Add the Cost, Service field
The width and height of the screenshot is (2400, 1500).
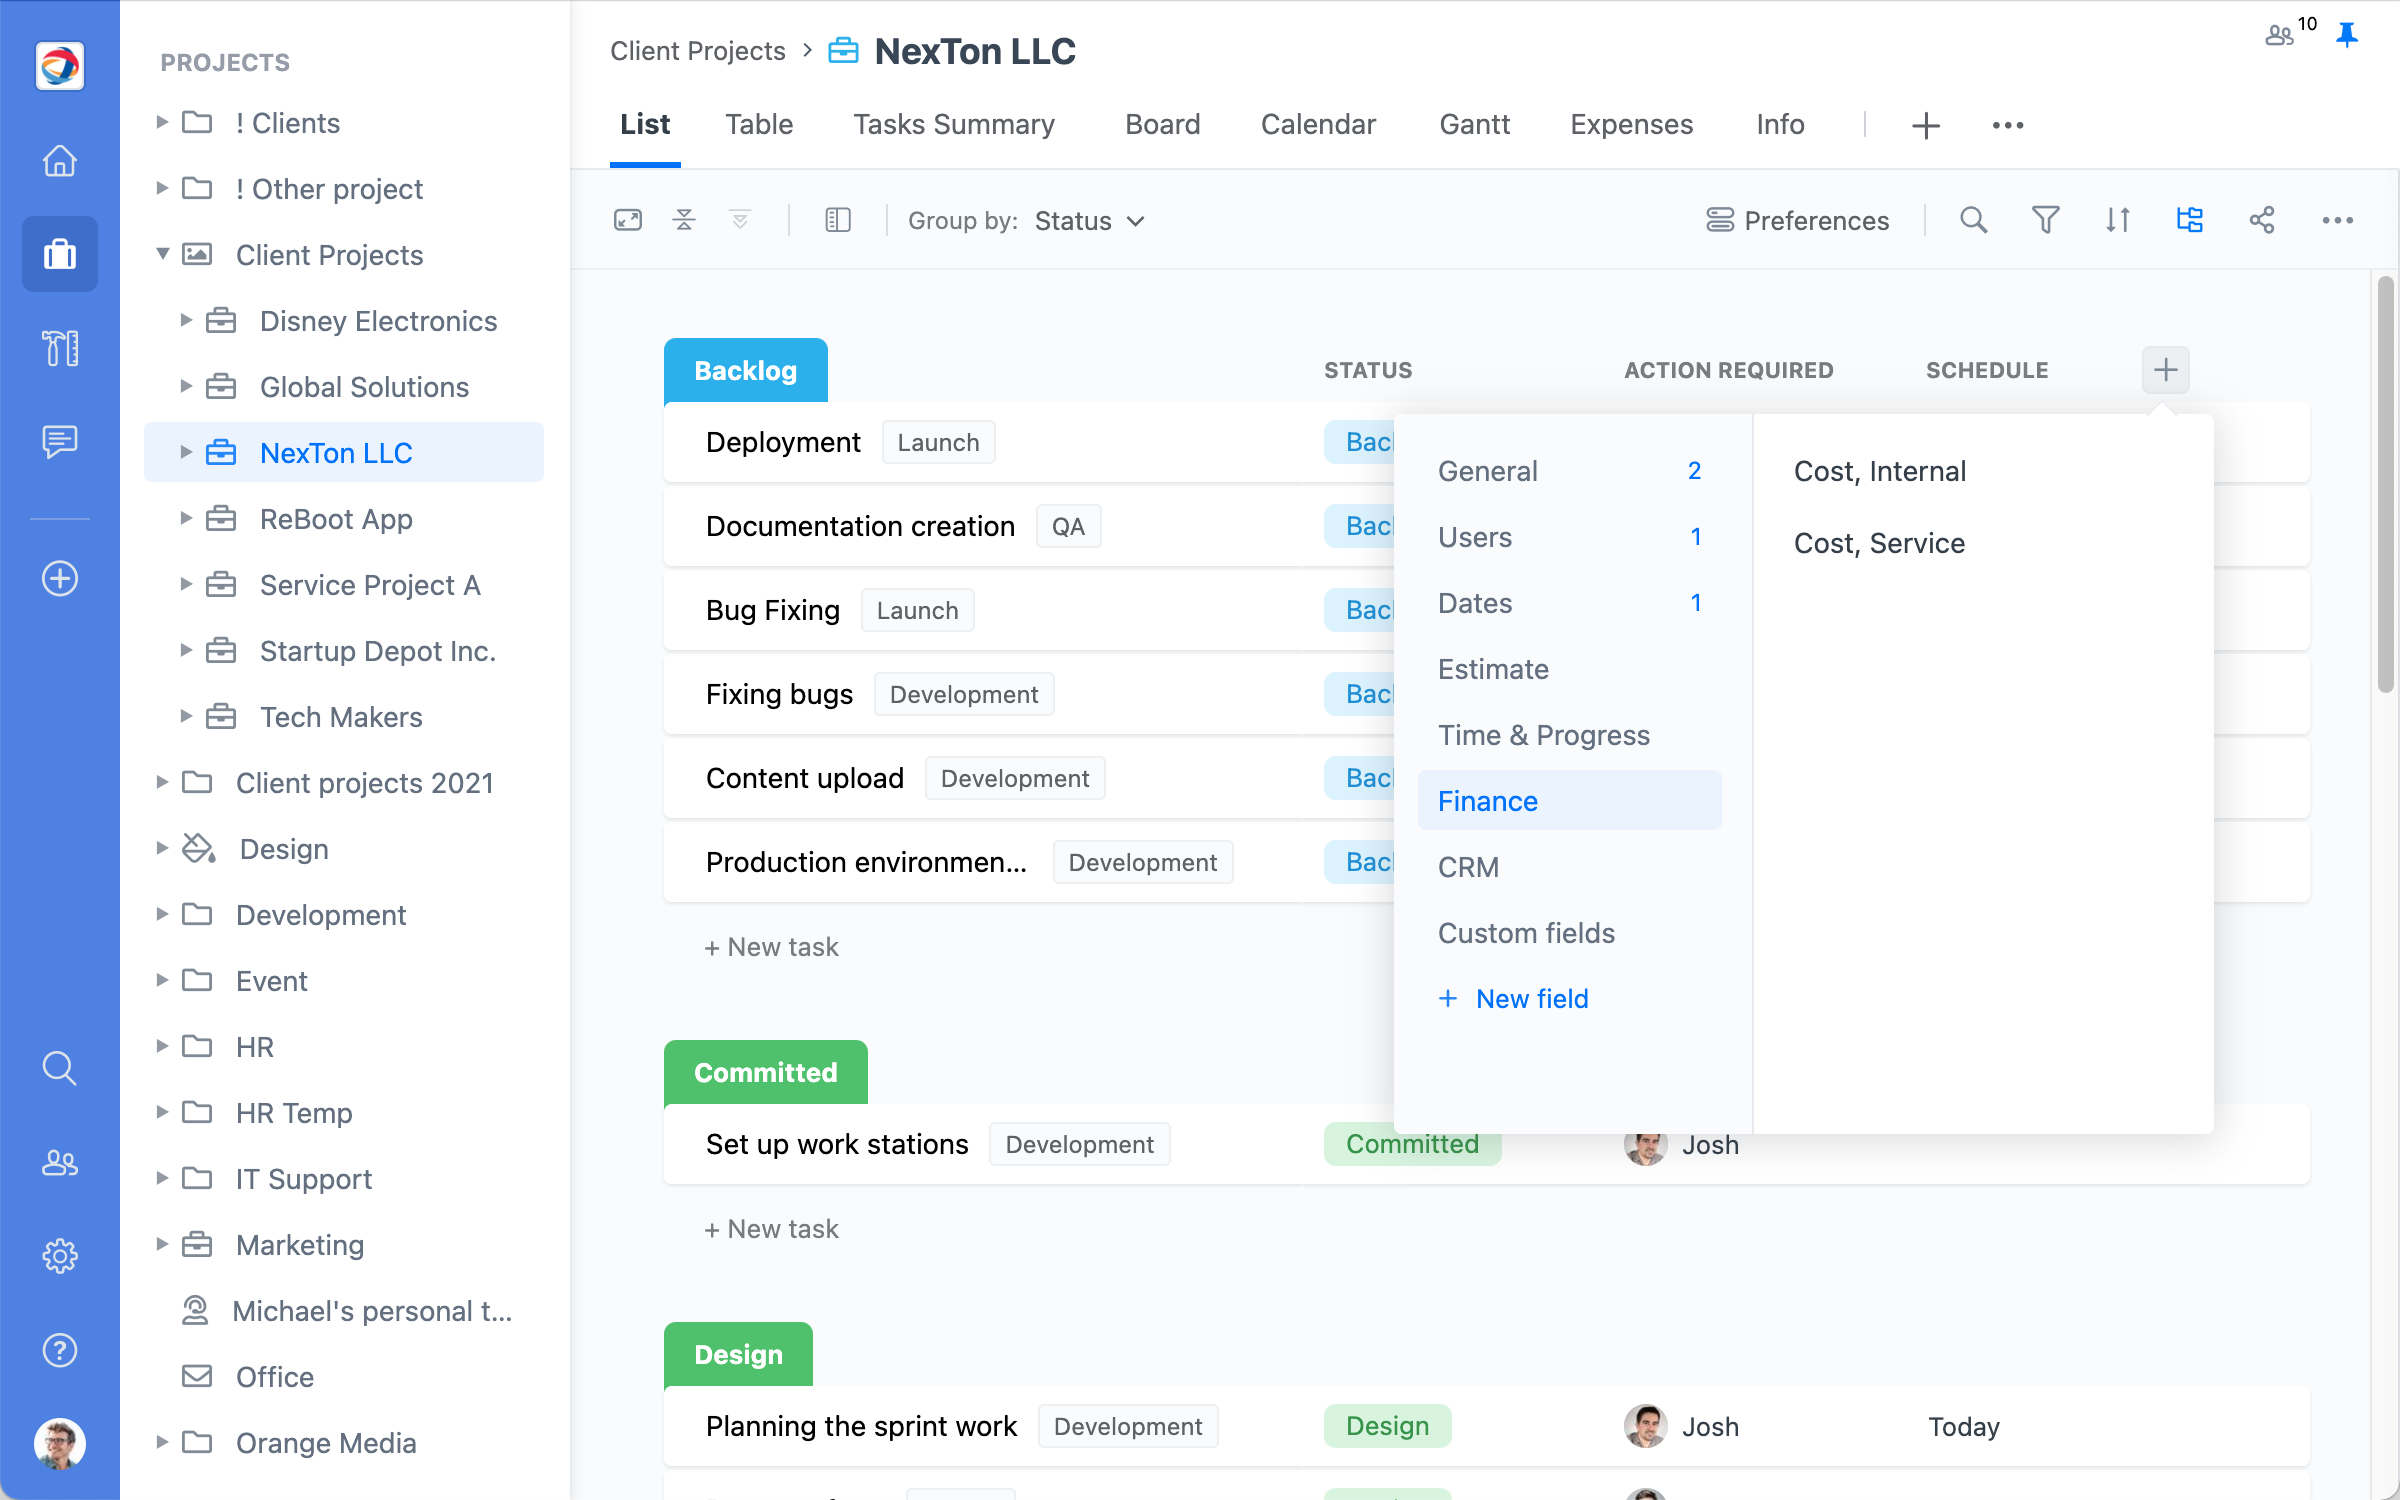tap(1879, 543)
